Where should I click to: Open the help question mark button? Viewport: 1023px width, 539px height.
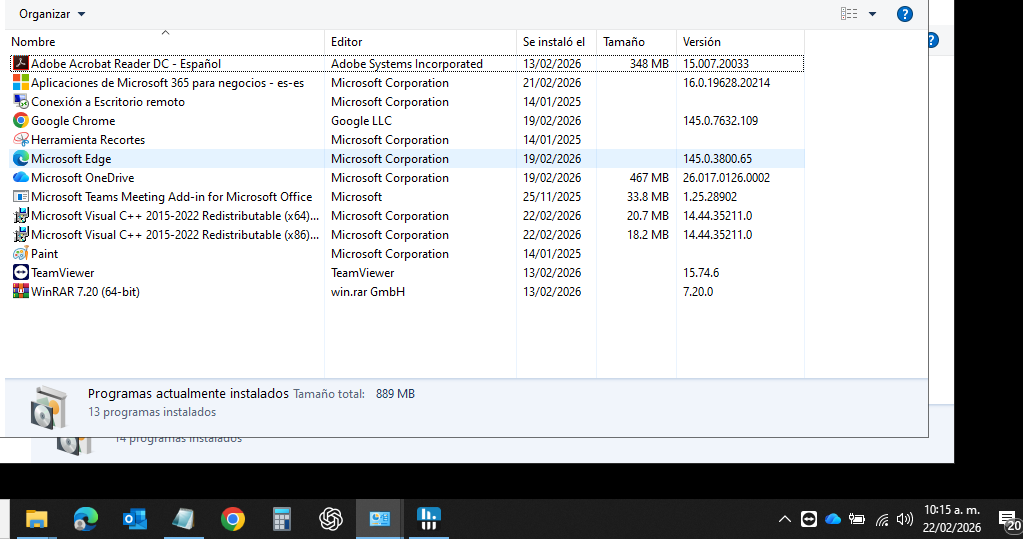tap(904, 14)
